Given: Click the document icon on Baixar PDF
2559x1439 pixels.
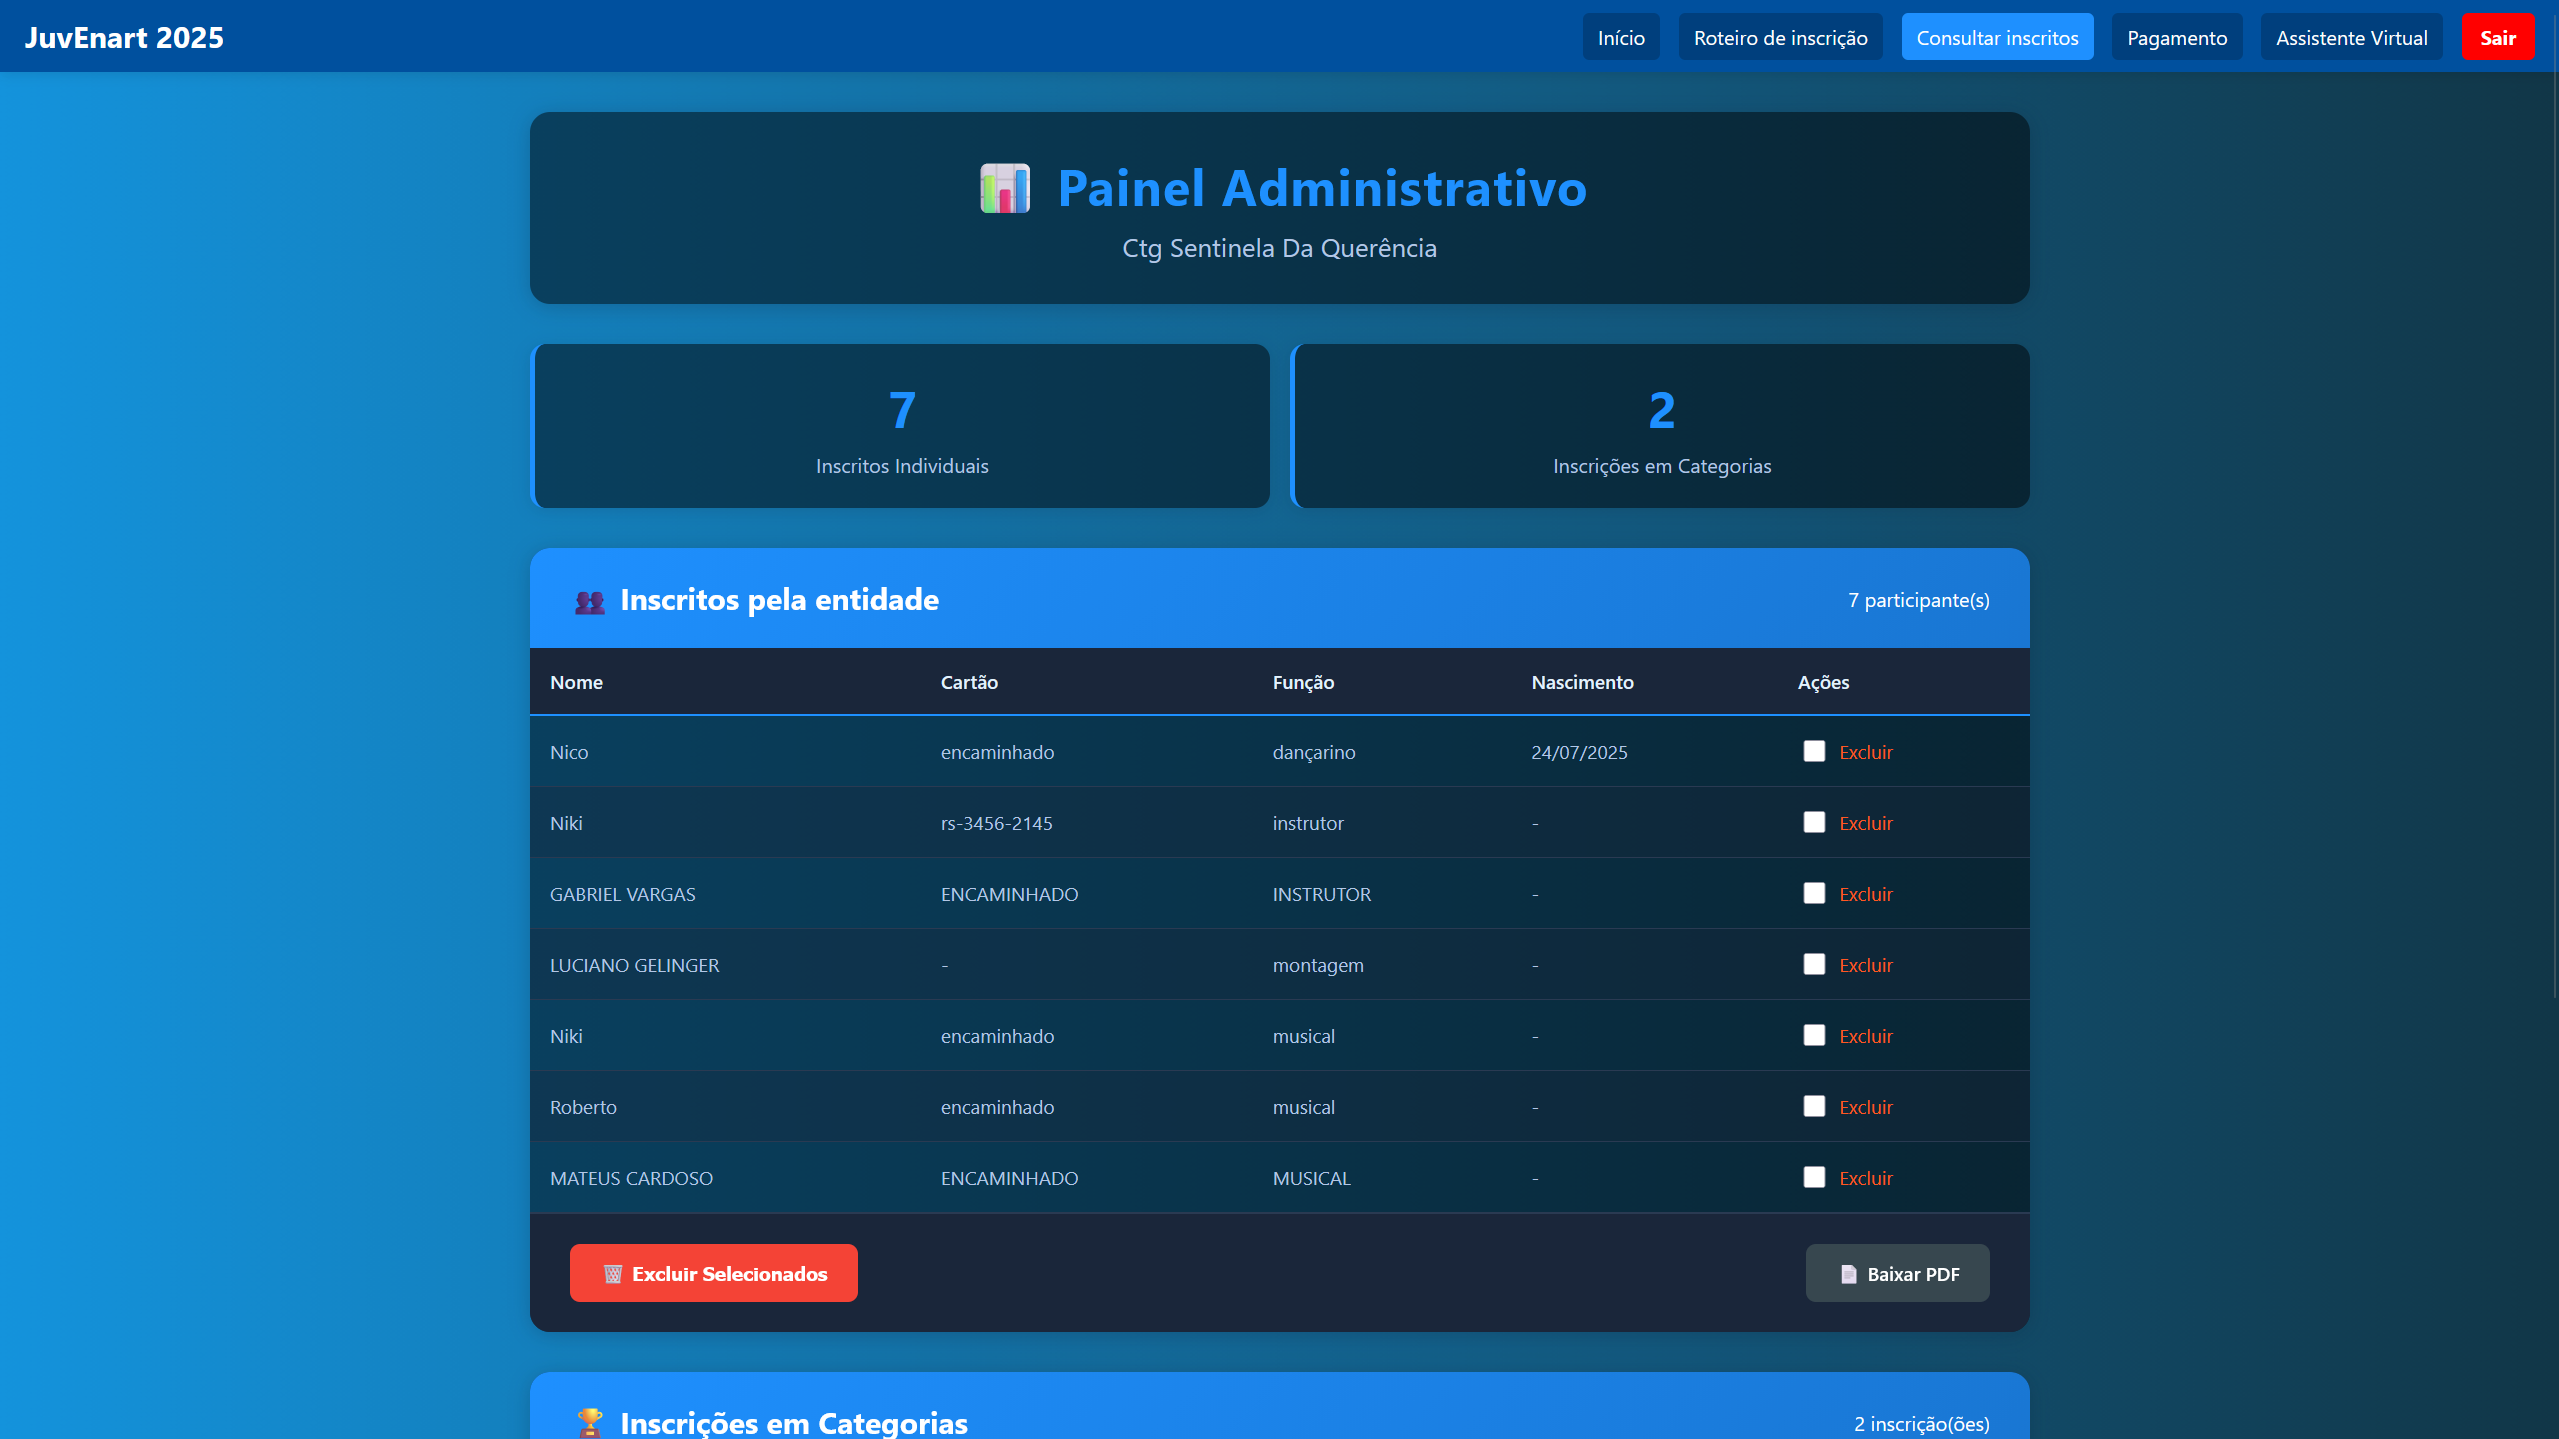Looking at the screenshot, I should (x=1848, y=1274).
